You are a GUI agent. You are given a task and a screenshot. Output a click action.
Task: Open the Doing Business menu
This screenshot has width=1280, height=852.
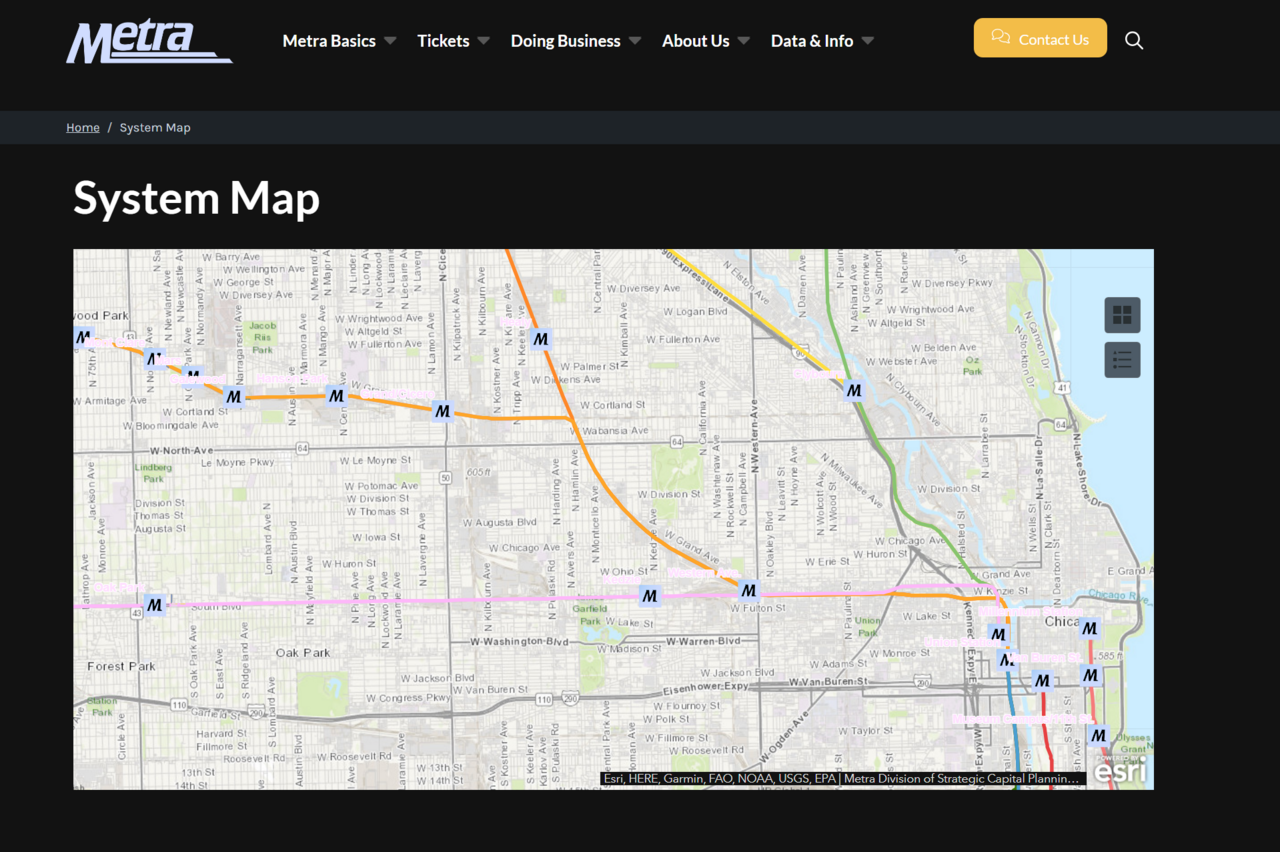coord(565,41)
